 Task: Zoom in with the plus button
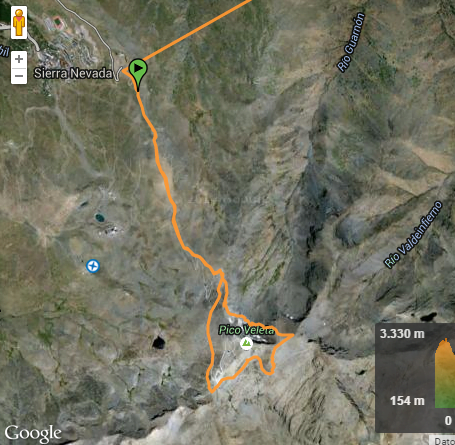[x=19, y=59]
